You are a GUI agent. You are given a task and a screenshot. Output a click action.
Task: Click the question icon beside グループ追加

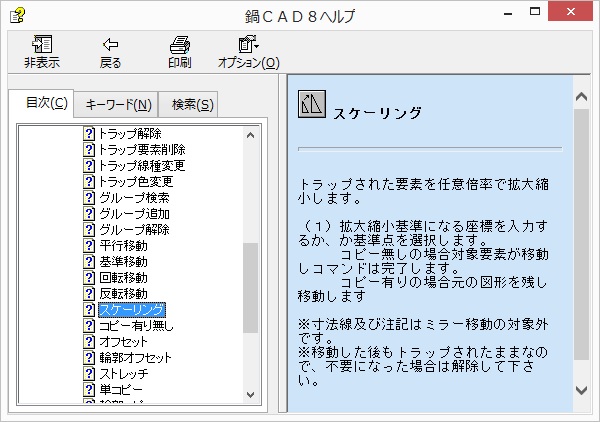(89, 213)
